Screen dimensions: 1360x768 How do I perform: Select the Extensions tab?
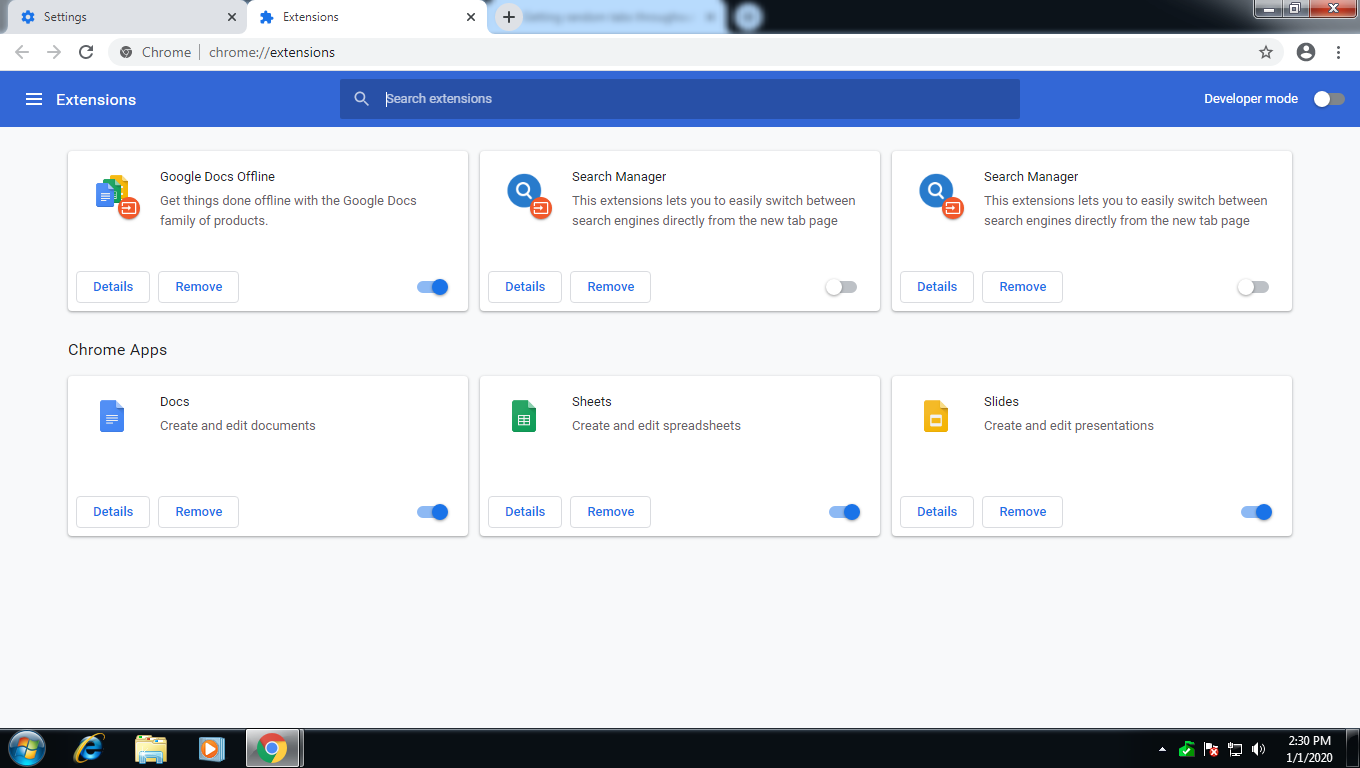pos(366,17)
